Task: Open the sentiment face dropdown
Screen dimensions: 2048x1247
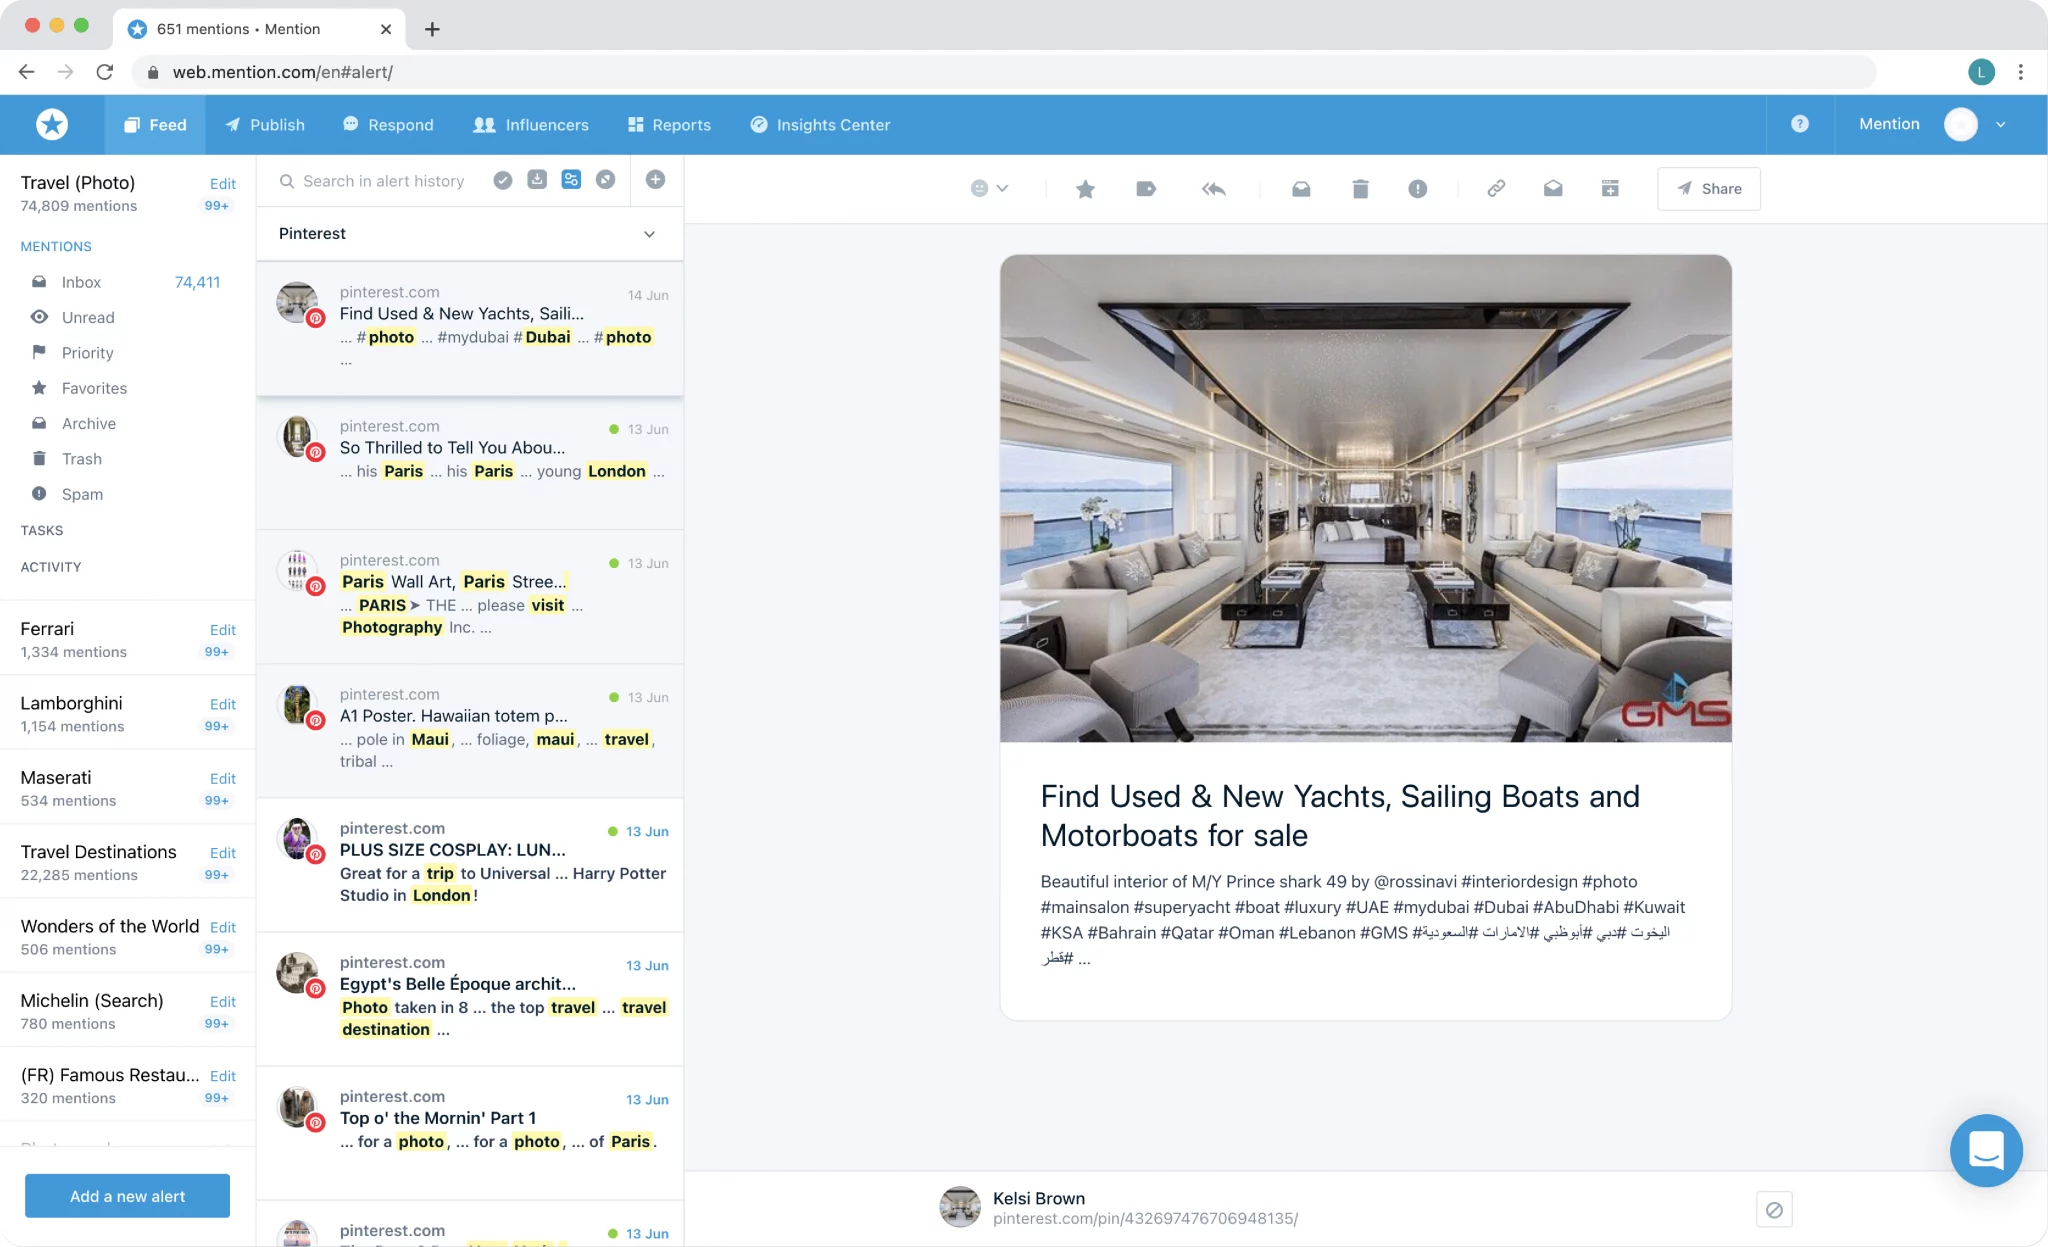Action: [989, 189]
